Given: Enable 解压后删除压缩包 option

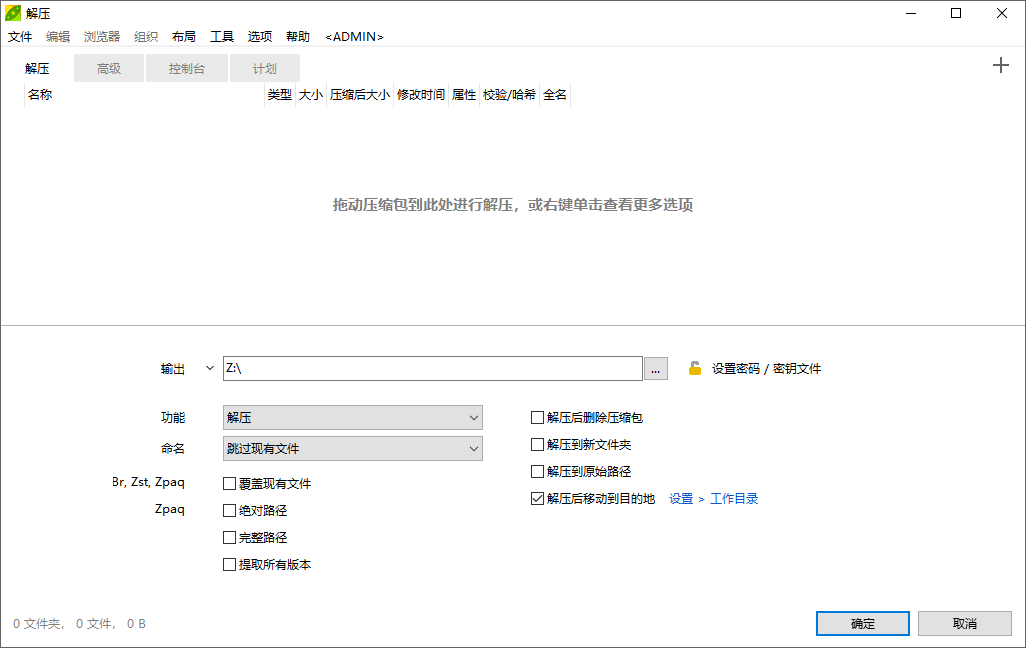Looking at the screenshot, I should coord(536,417).
